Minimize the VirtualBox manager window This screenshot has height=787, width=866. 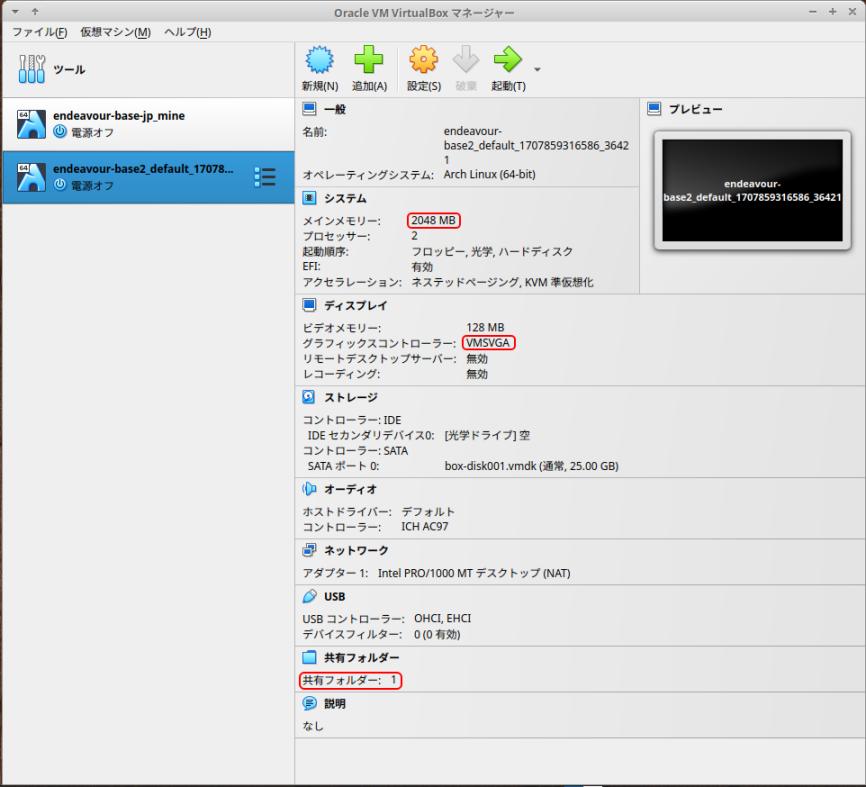pos(812,11)
